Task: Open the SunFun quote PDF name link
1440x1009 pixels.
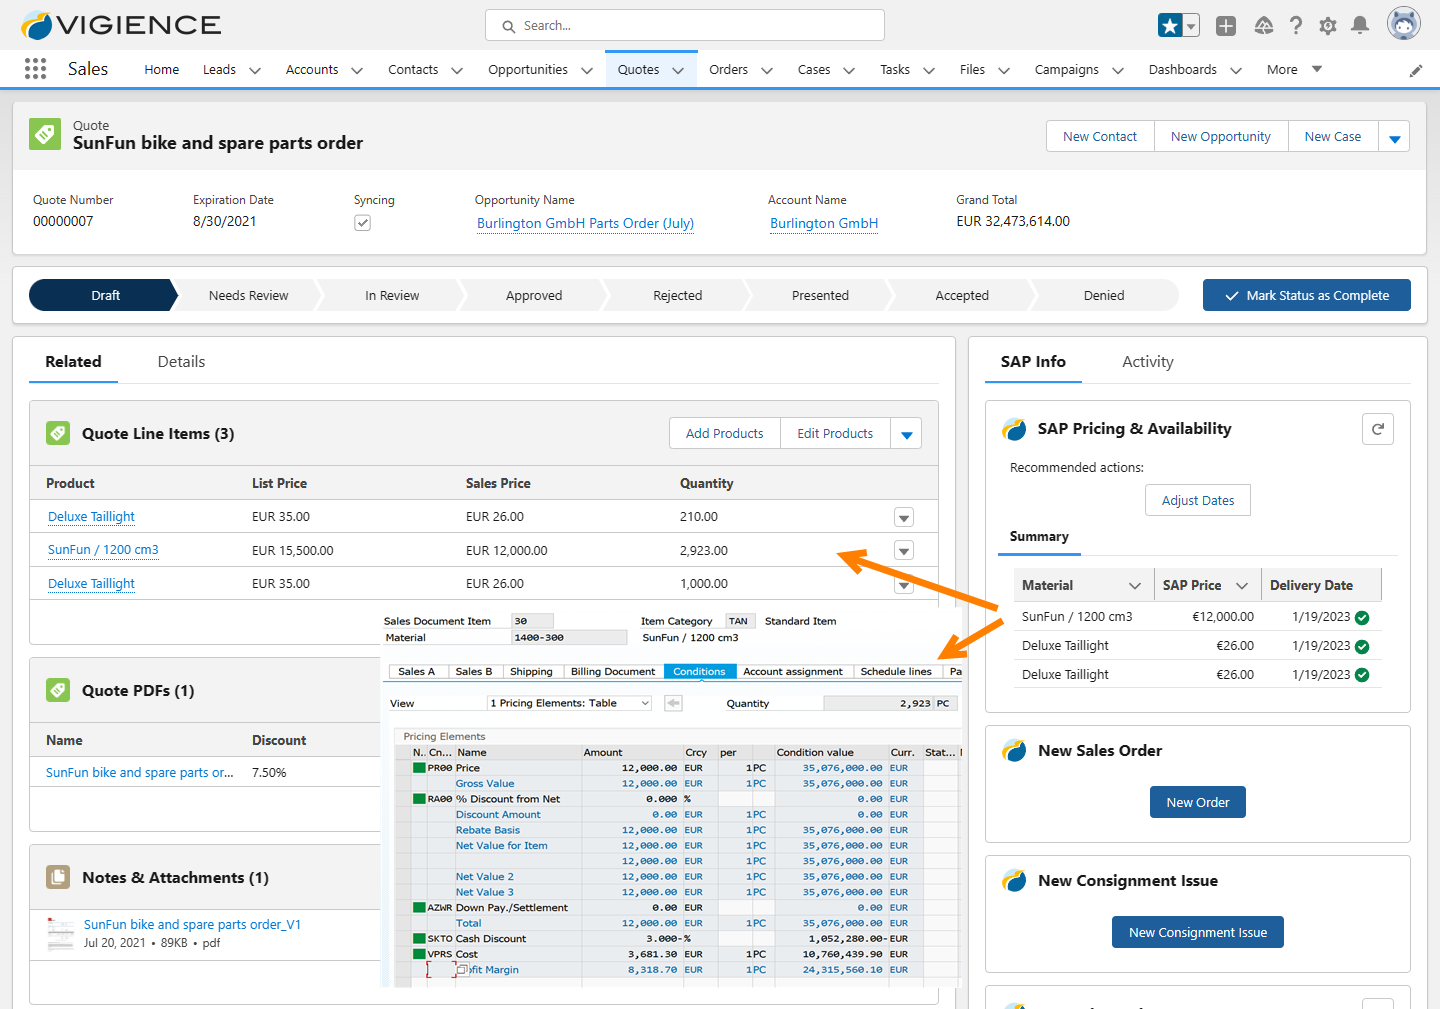Action: tap(140, 773)
